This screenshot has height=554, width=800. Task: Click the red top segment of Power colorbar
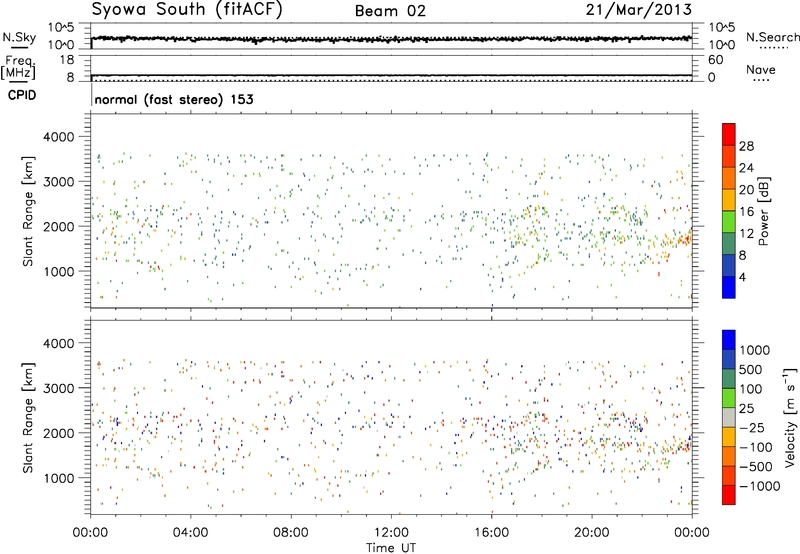pyautogui.click(x=729, y=134)
